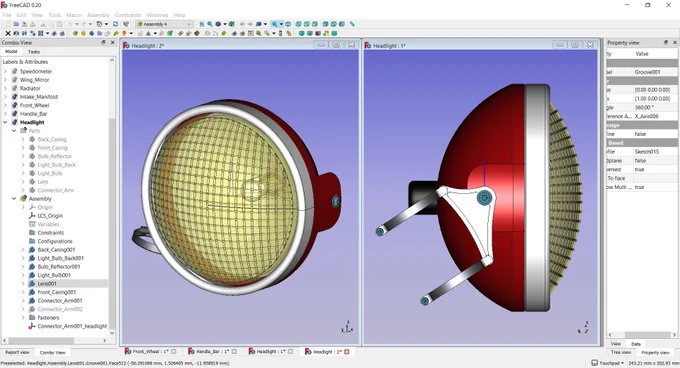The image size is (680, 368).
Task: Click the Sketch015 profile value
Action: (655, 152)
